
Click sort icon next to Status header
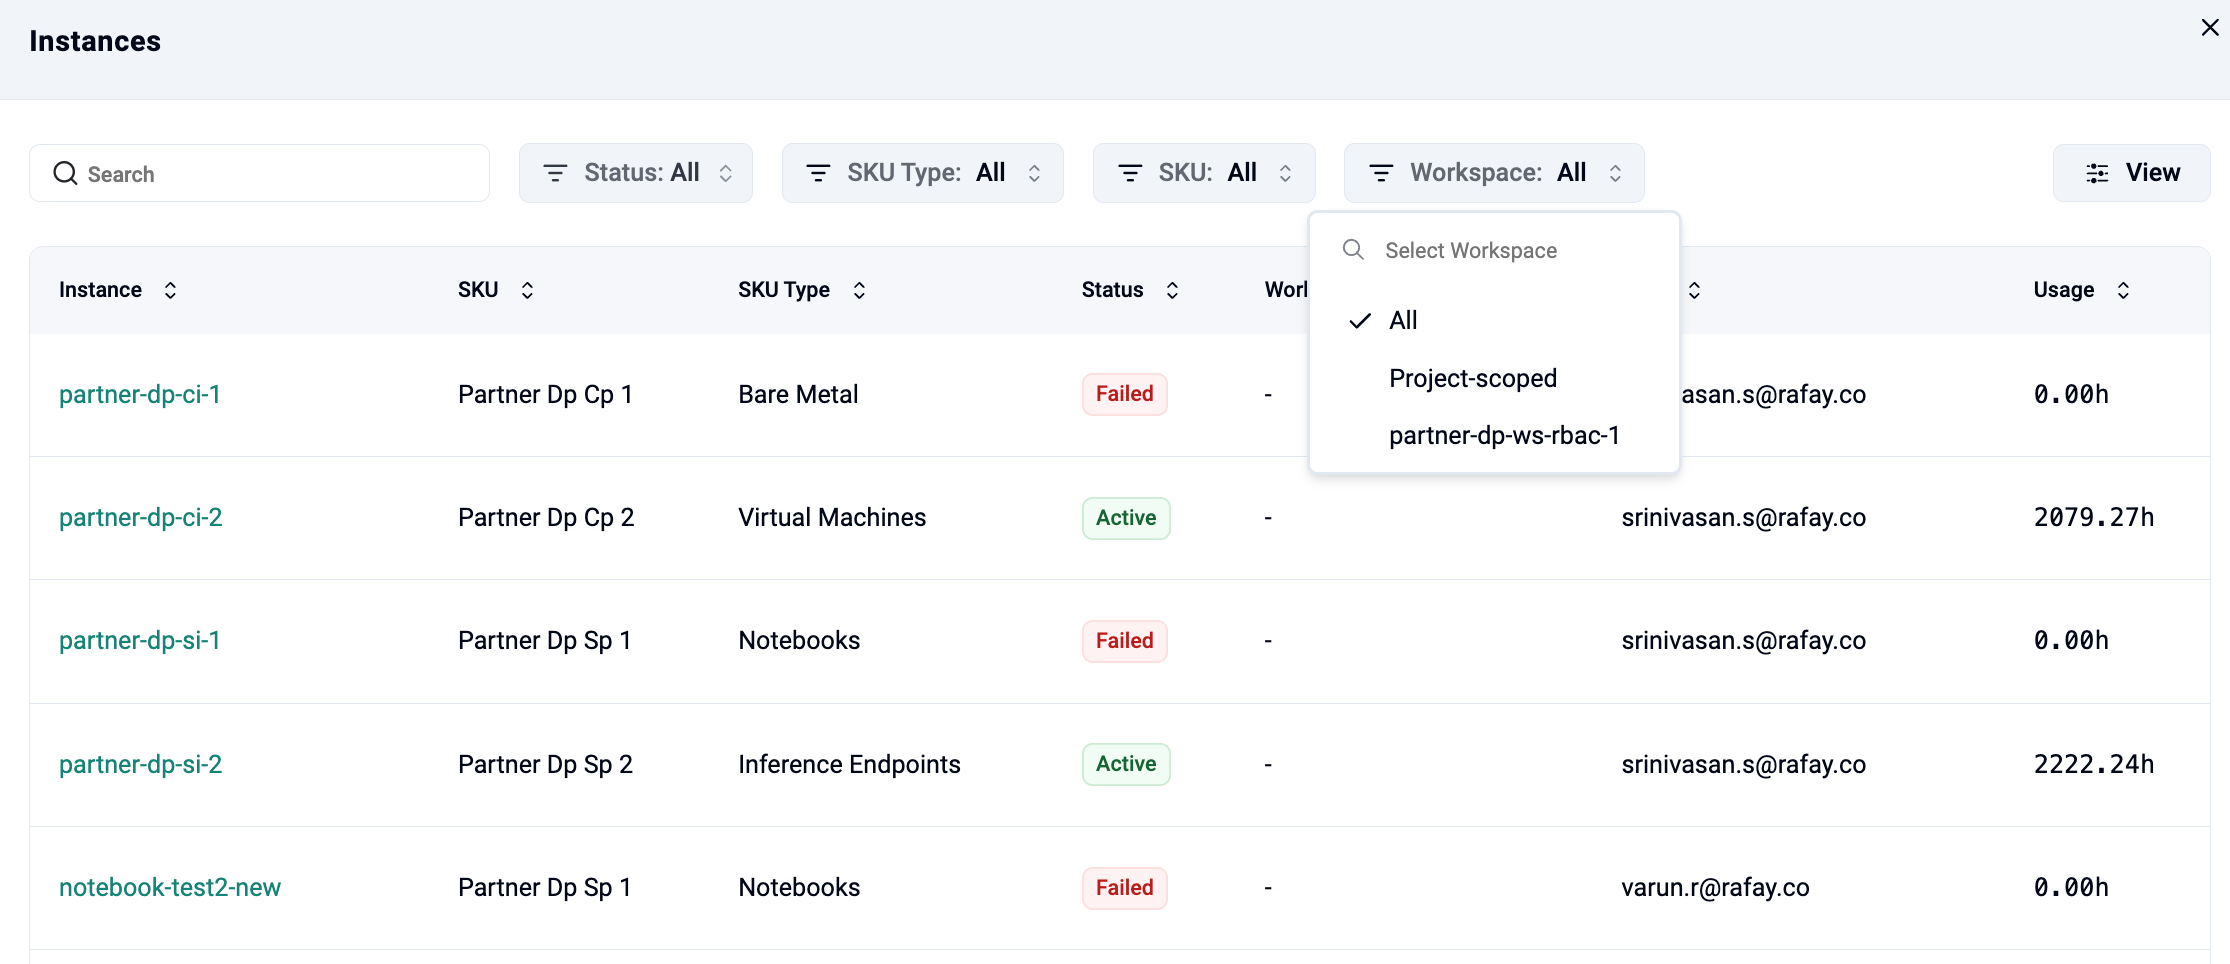1172,290
